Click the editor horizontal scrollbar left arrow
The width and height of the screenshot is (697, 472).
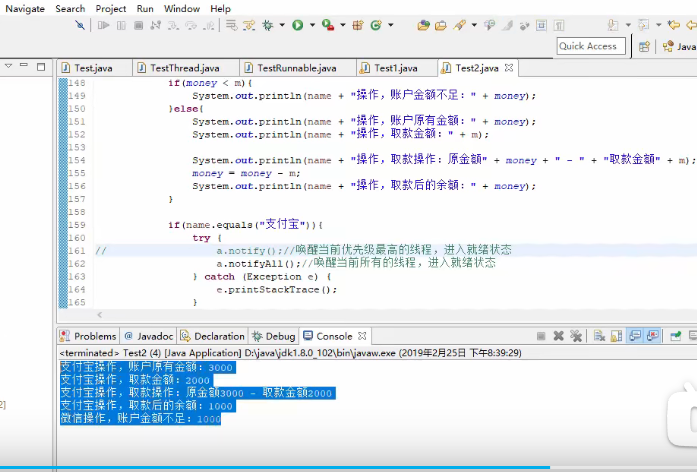tap(100, 315)
